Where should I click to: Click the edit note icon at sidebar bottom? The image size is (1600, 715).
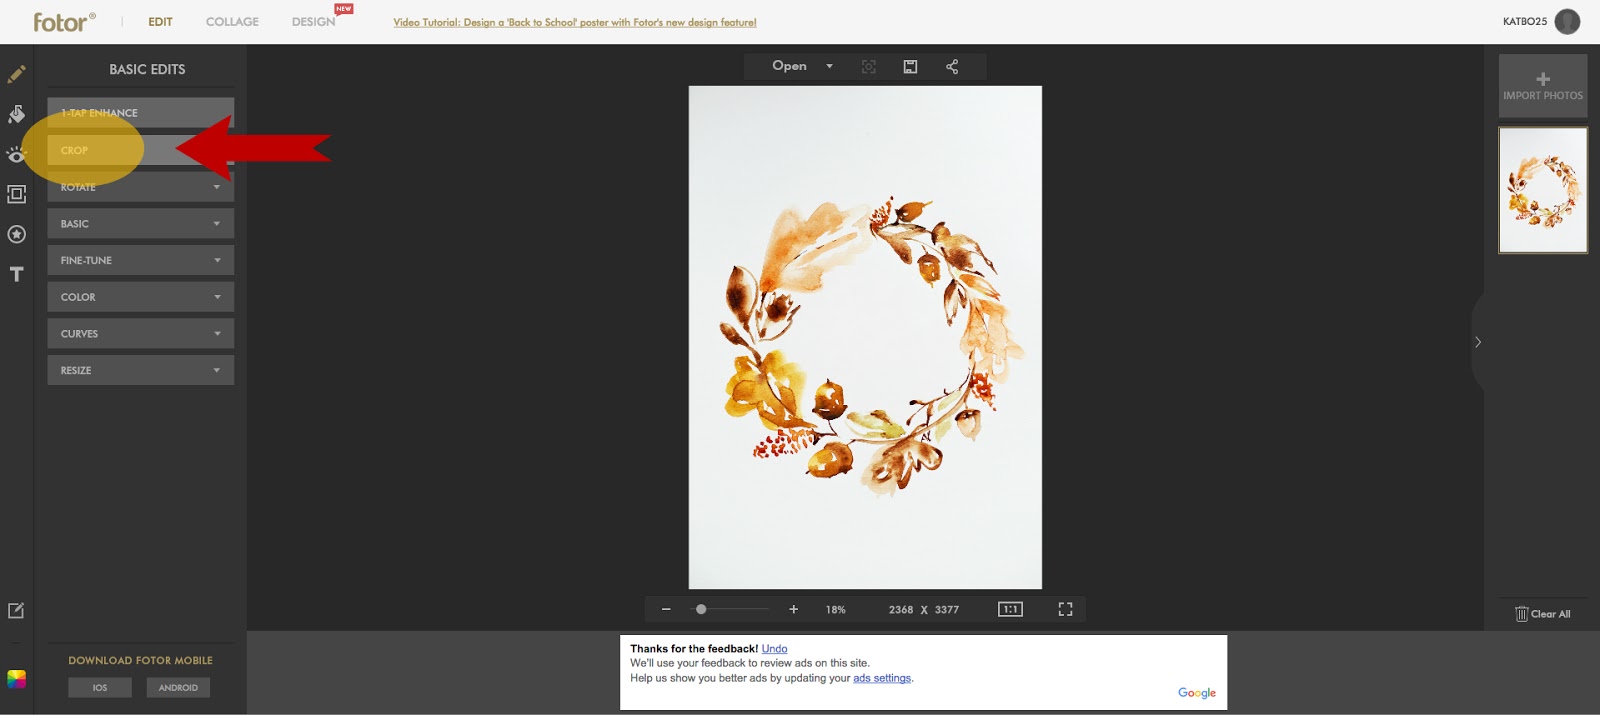16,610
